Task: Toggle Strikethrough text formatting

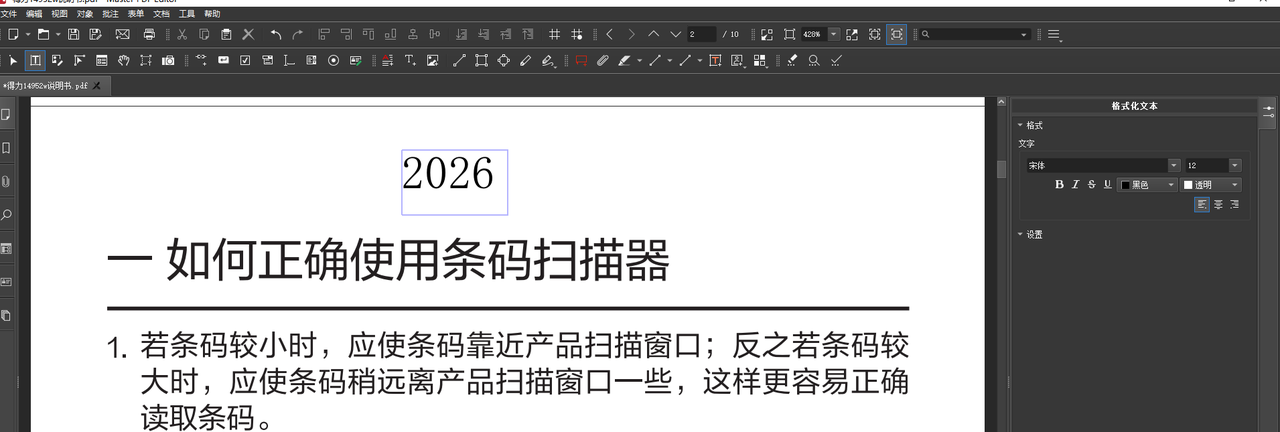Action: [1092, 184]
